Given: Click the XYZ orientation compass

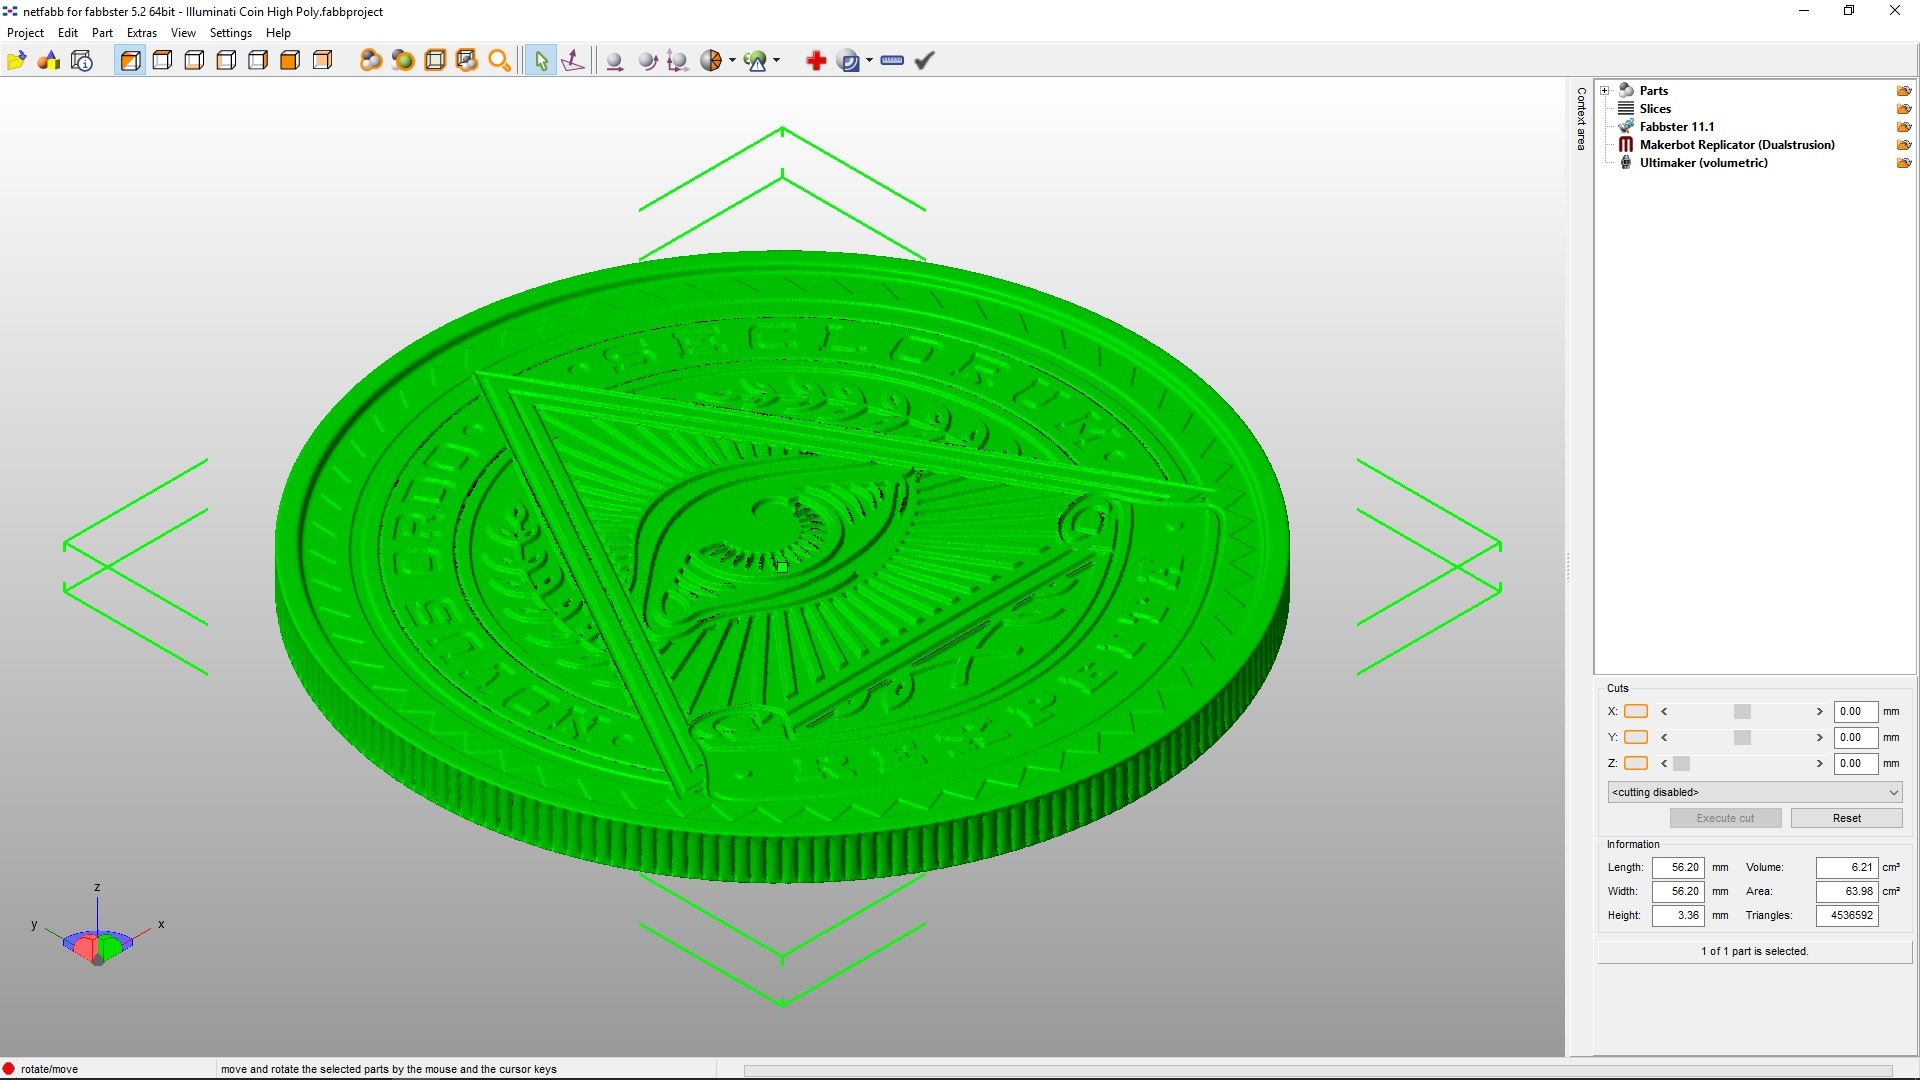Looking at the screenshot, I should pos(98,926).
